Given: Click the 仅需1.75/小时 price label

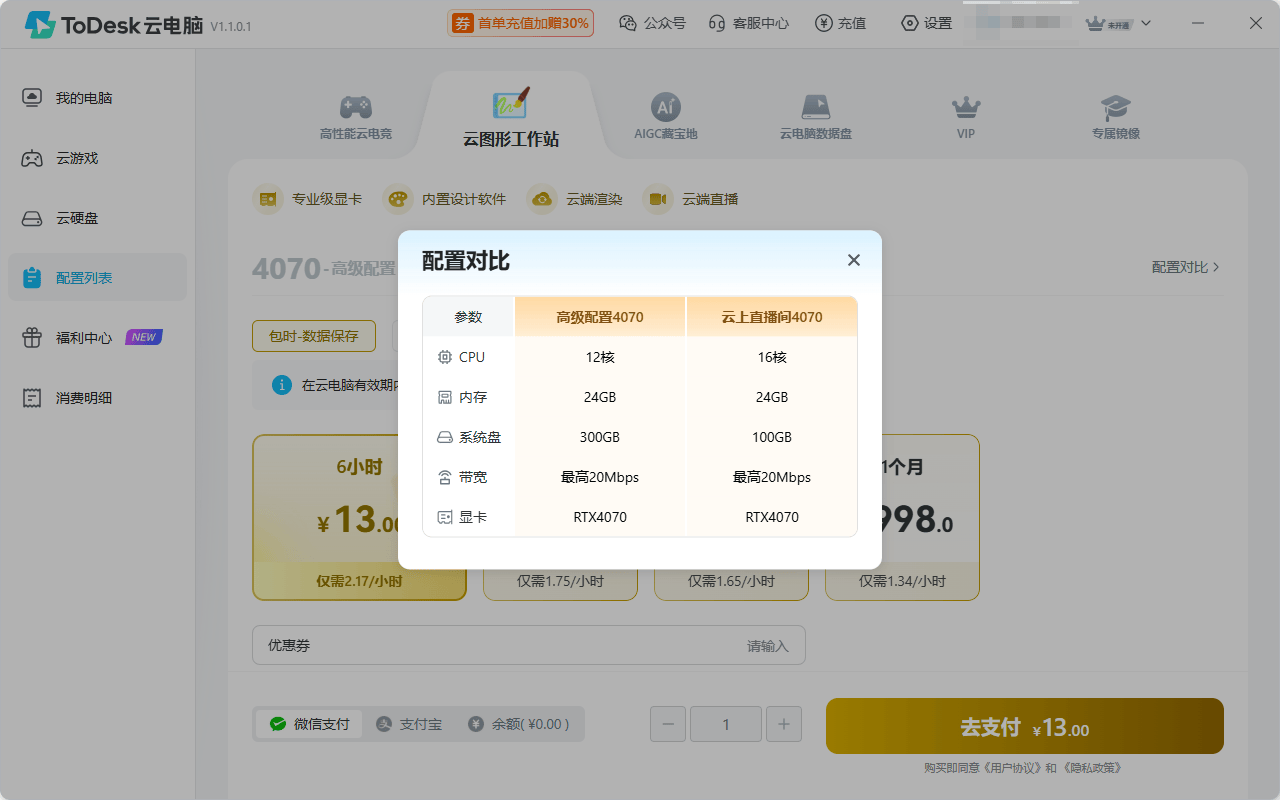Looking at the screenshot, I should click(x=560, y=581).
